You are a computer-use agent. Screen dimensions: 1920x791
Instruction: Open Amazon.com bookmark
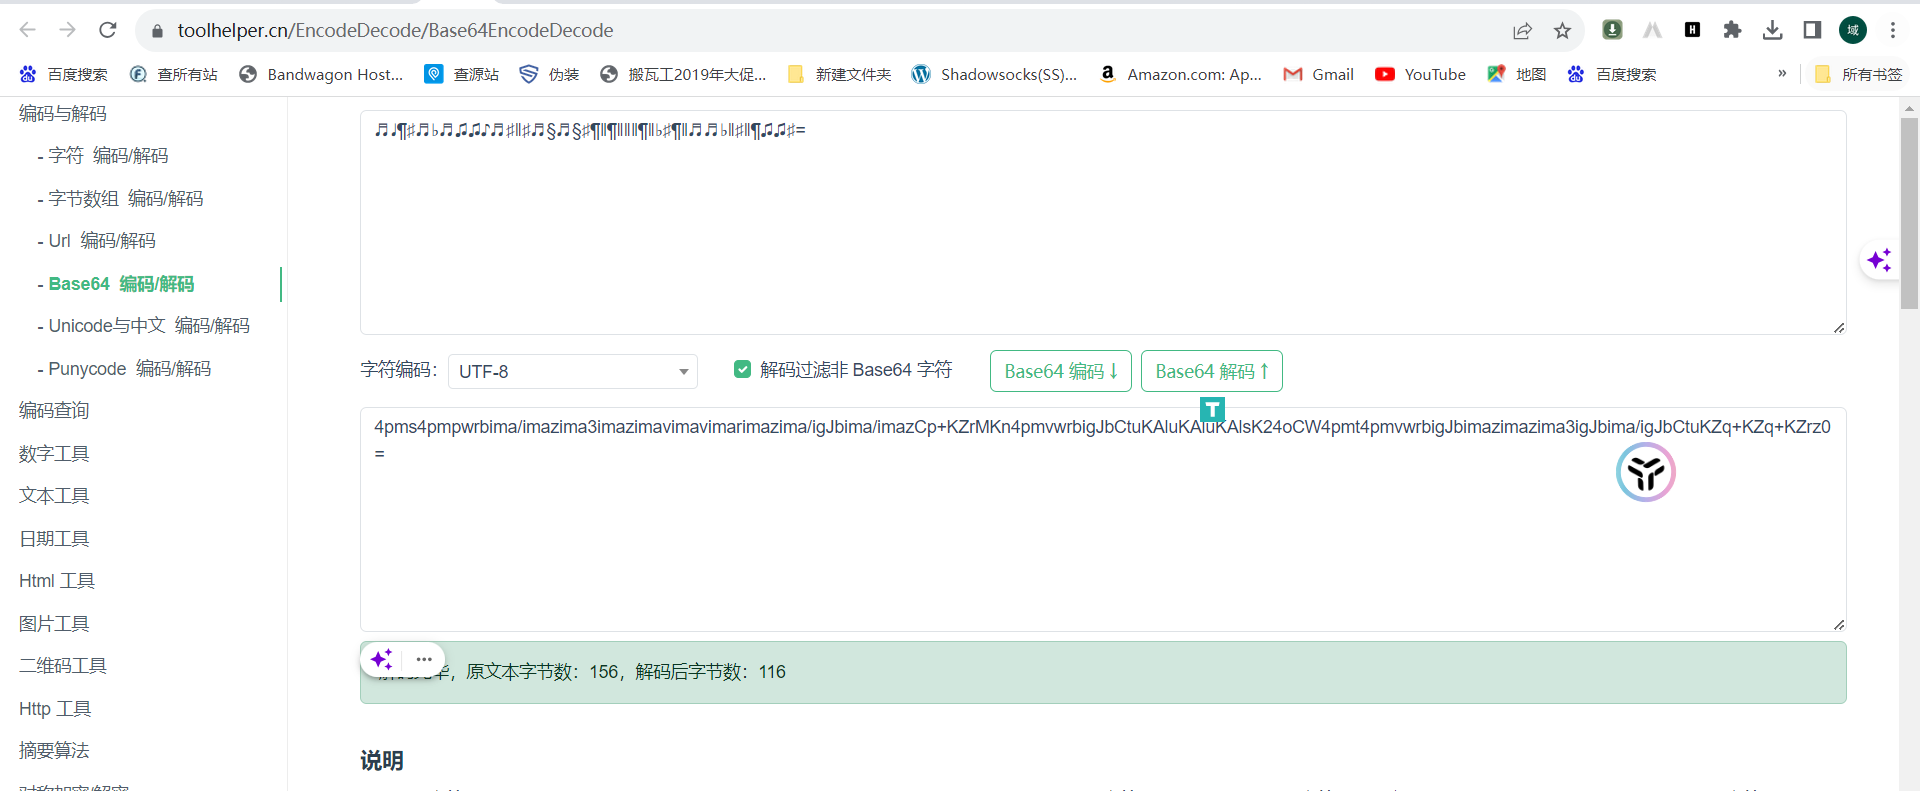tap(1180, 74)
